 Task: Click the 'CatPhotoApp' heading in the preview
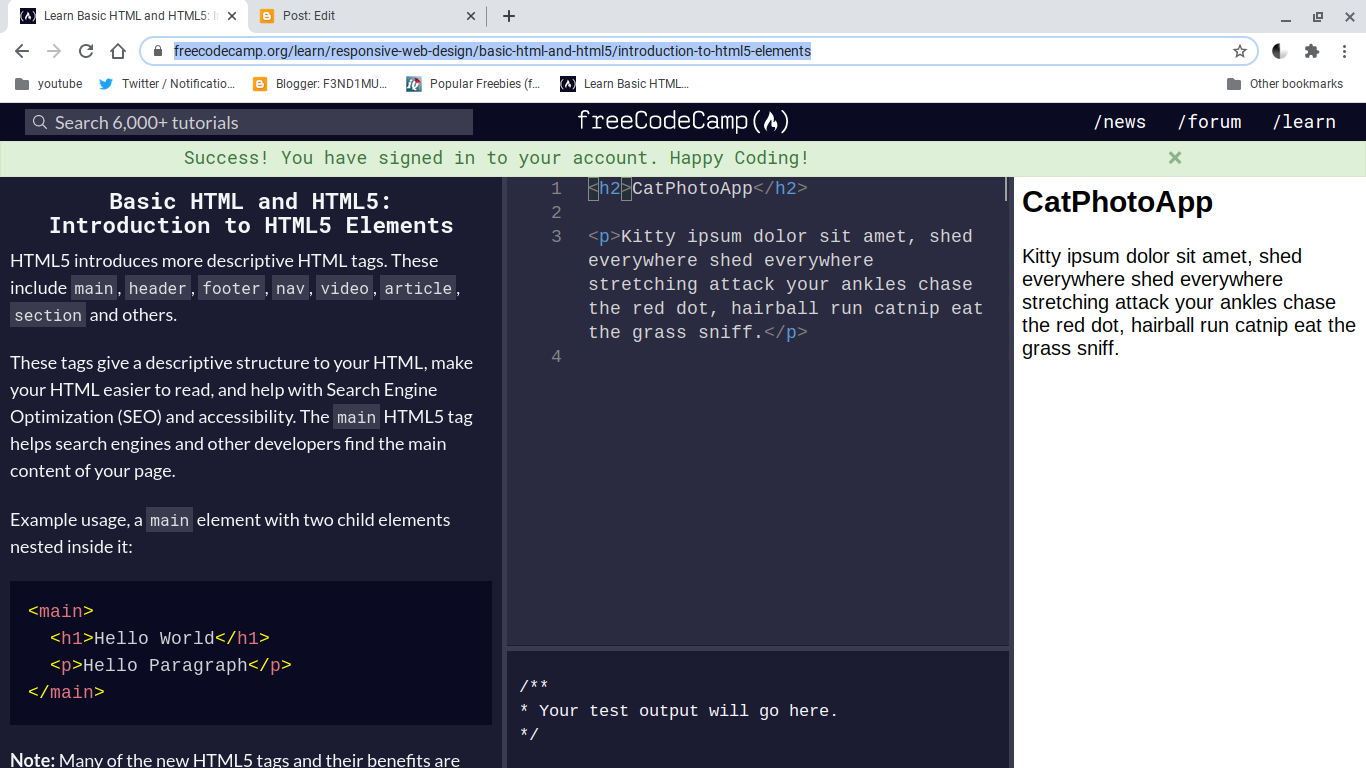click(x=1117, y=202)
